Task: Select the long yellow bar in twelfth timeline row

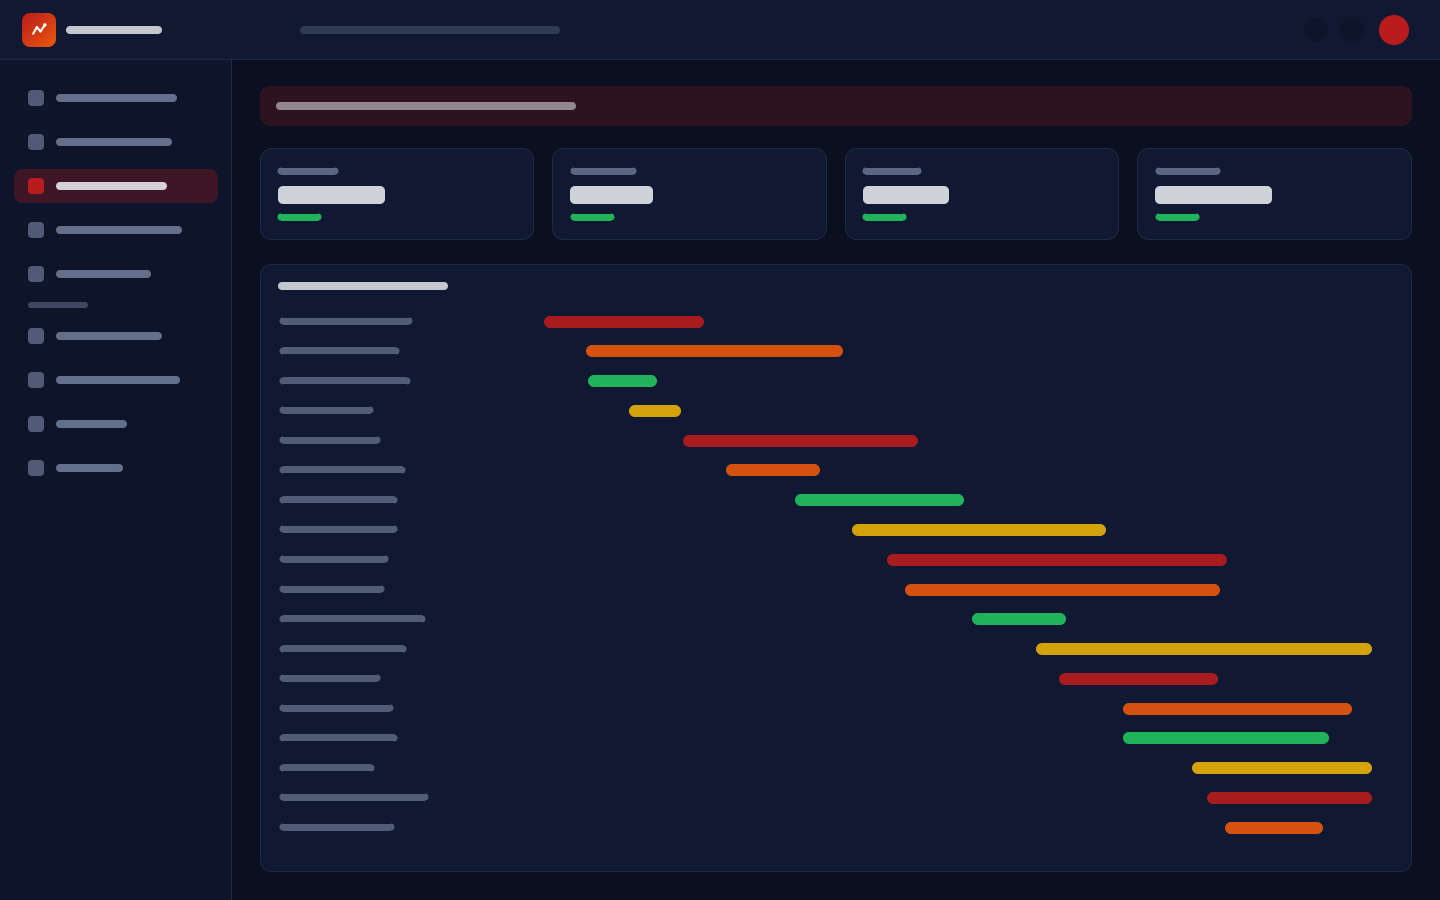Action: coord(1204,649)
